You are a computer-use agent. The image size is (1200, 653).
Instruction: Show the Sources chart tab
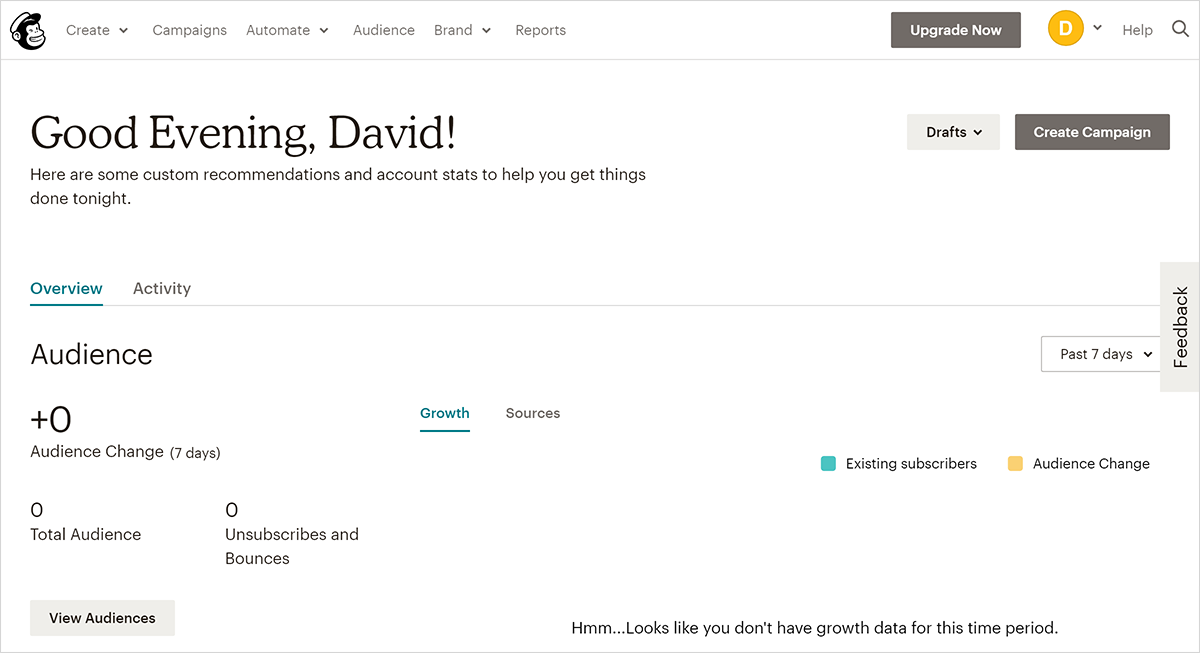pos(532,413)
